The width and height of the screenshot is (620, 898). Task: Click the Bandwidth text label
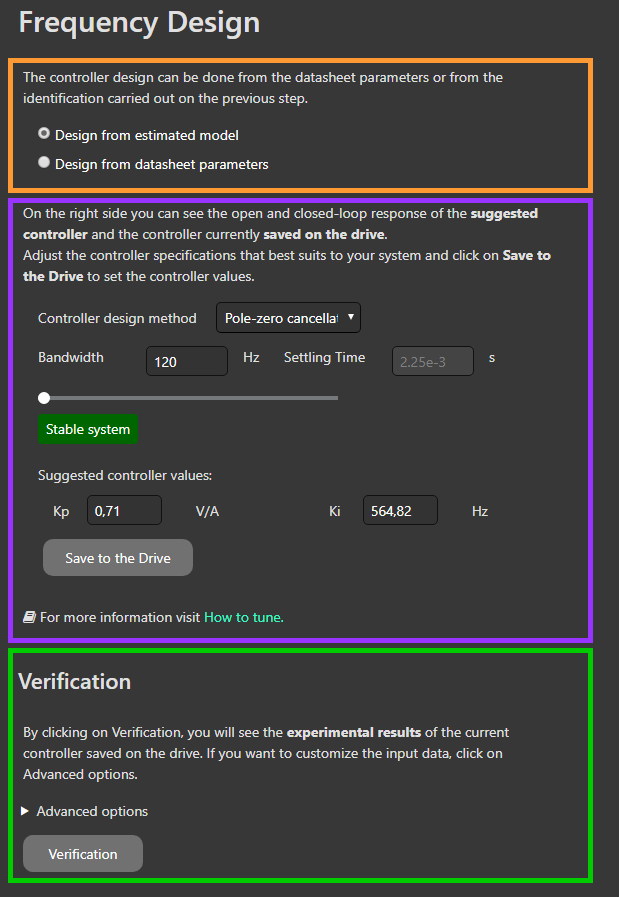71,357
